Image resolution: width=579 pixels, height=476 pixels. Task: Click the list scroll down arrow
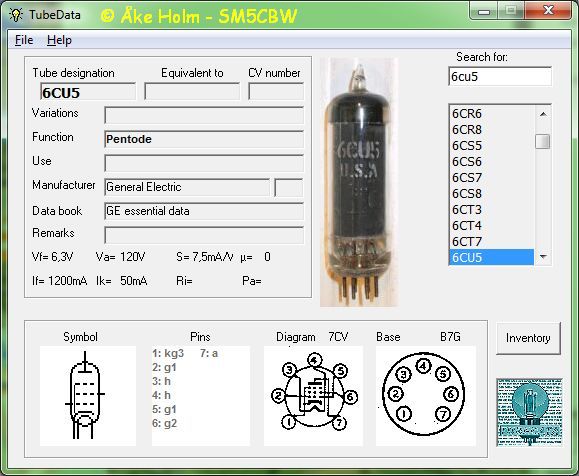click(543, 256)
